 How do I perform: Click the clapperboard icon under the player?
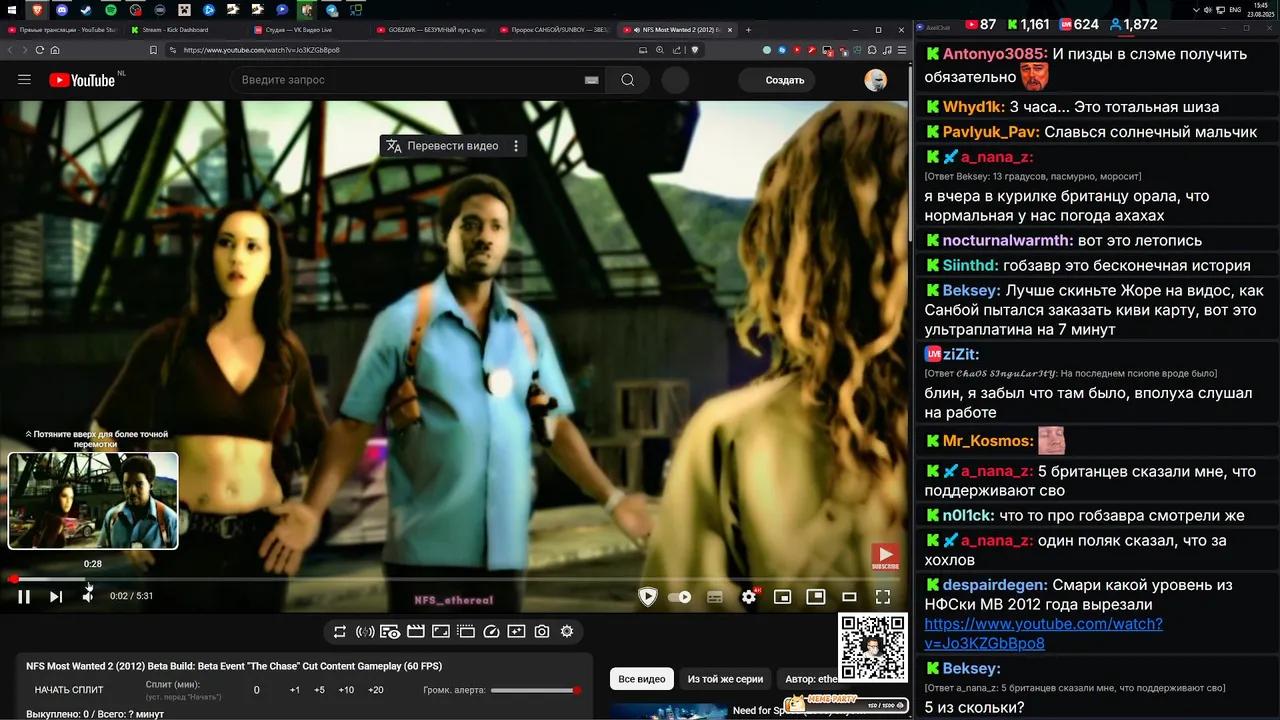[x=415, y=632]
